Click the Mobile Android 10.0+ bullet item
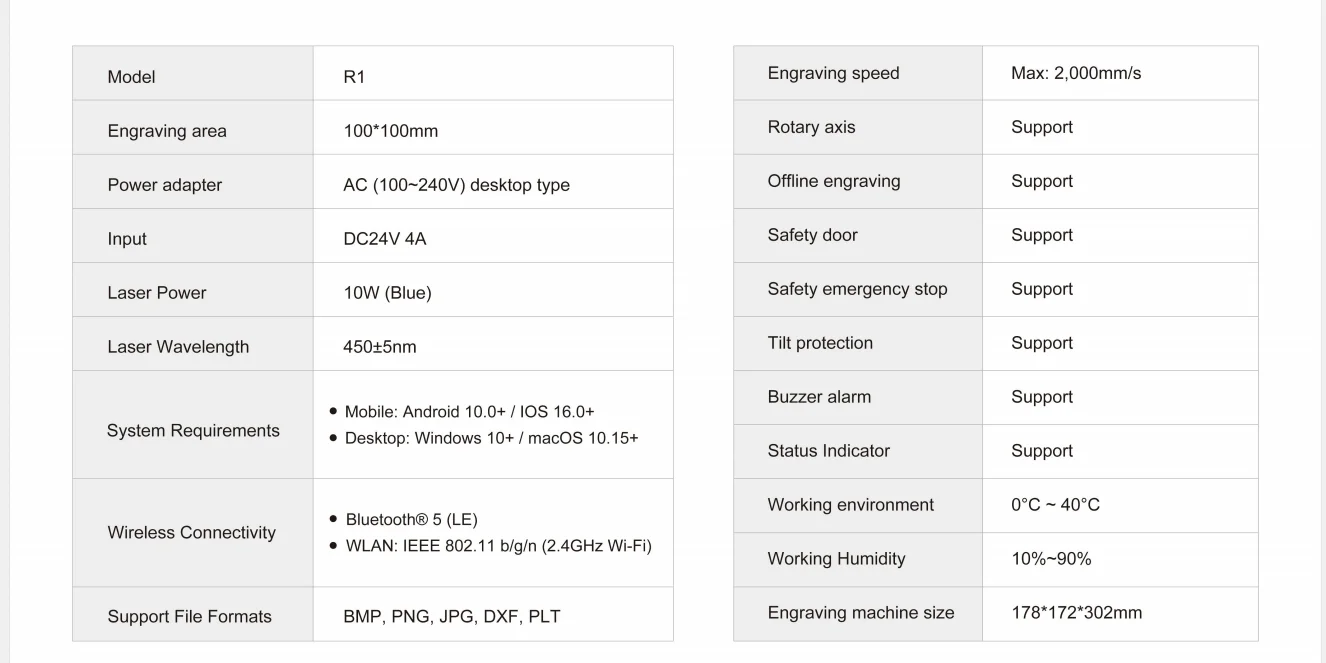The width and height of the screenshot is (1326, 663). tap(462, 412)
